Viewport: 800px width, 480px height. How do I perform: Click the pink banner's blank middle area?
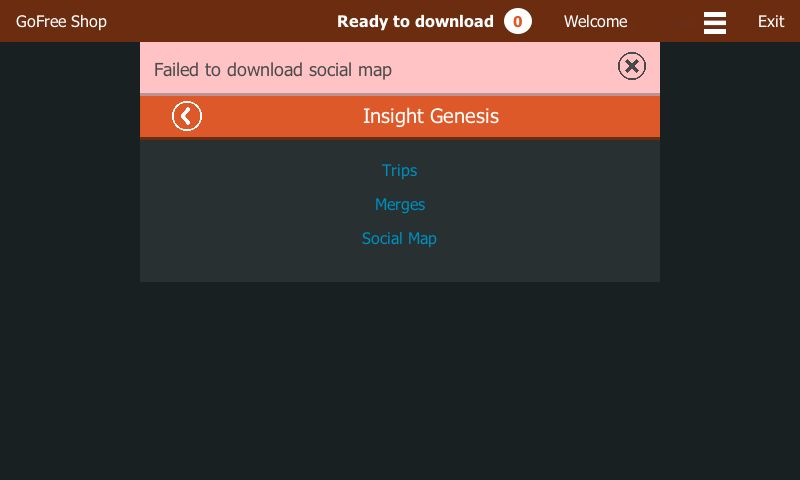(503, 68)
